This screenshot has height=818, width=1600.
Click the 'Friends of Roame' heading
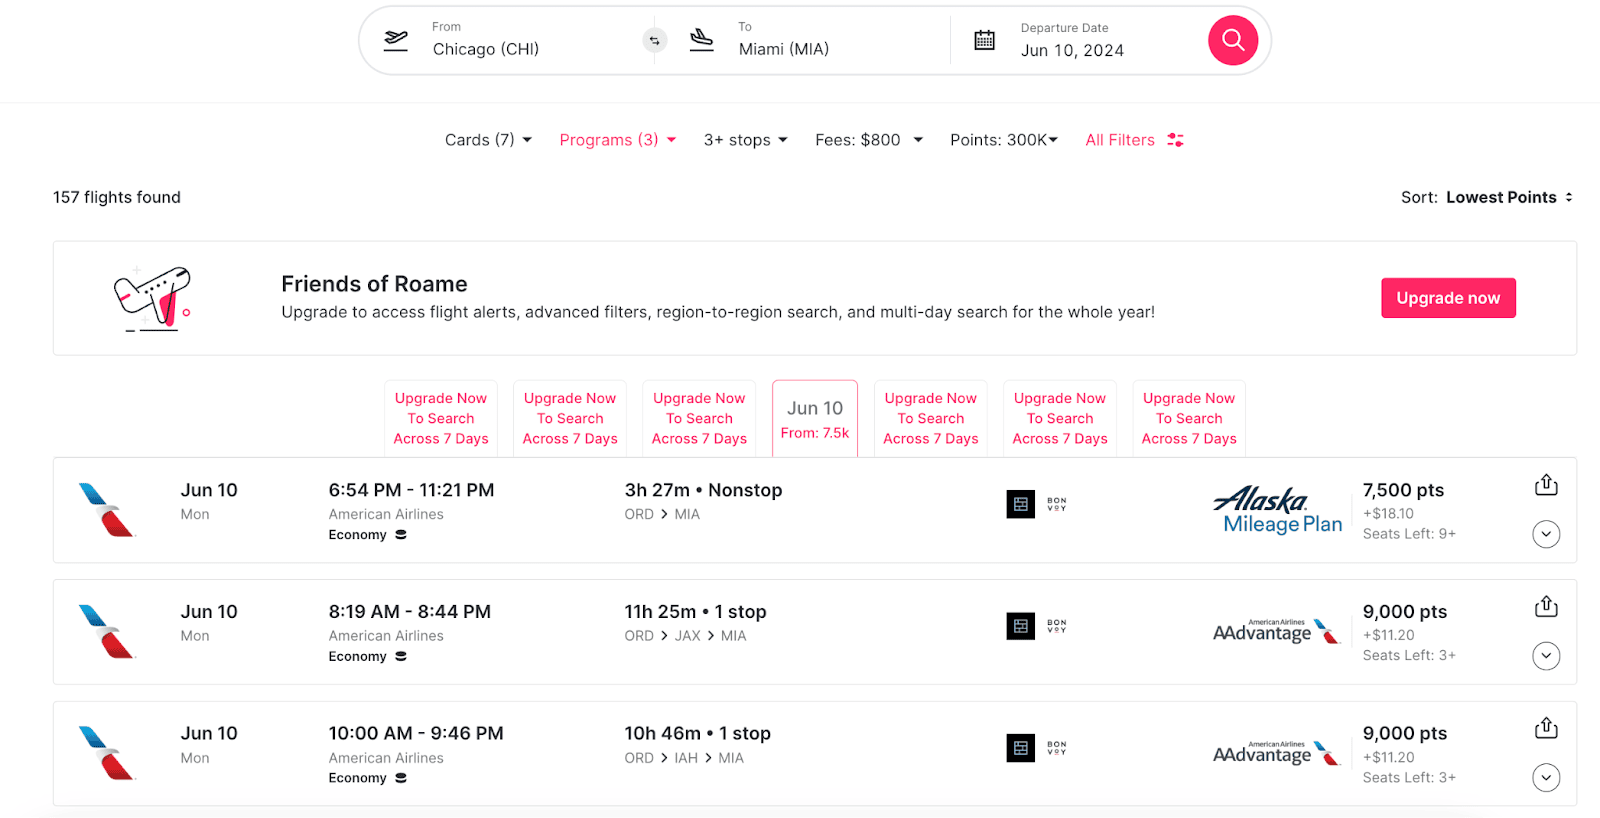(x=374, y=284)
